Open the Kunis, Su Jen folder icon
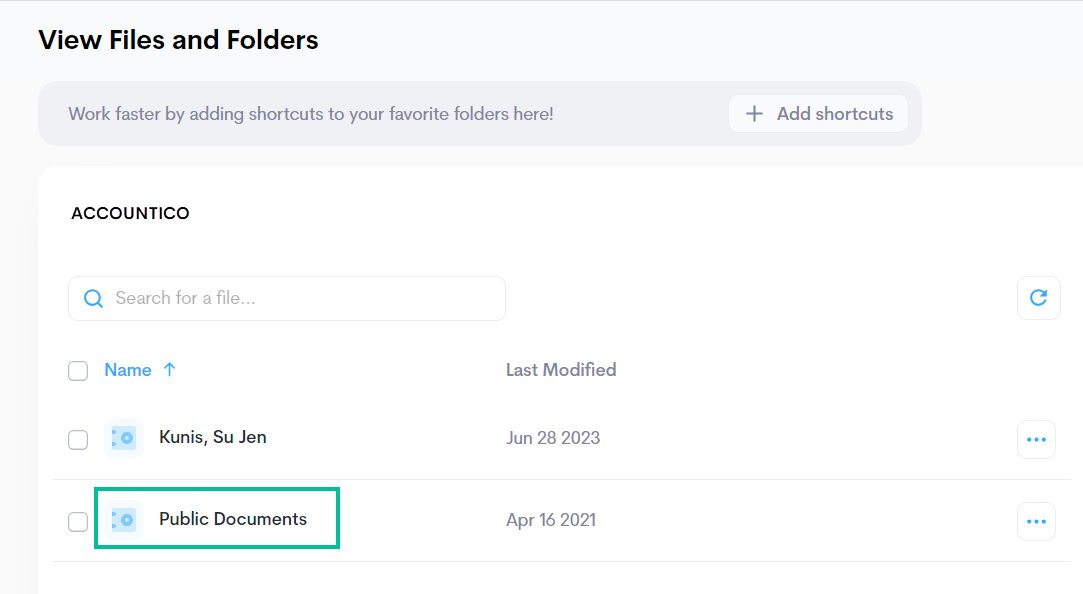The image size is (1083, 594). click(x=124, y=438)
